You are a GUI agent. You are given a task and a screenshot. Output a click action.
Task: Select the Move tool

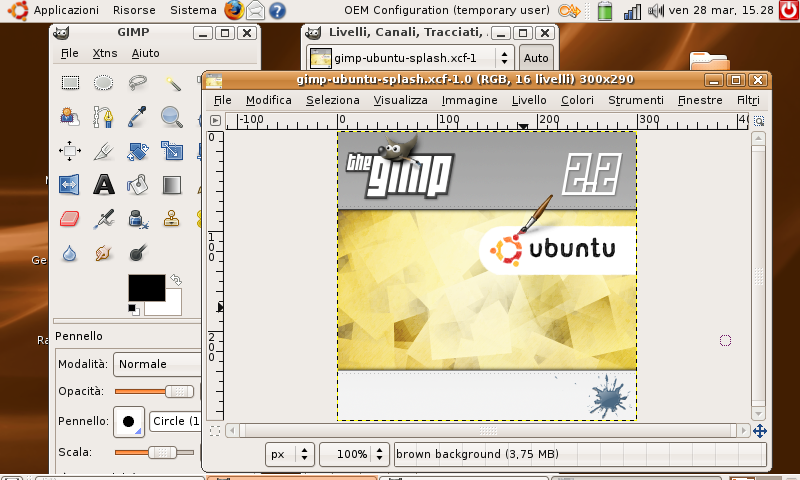69,151
